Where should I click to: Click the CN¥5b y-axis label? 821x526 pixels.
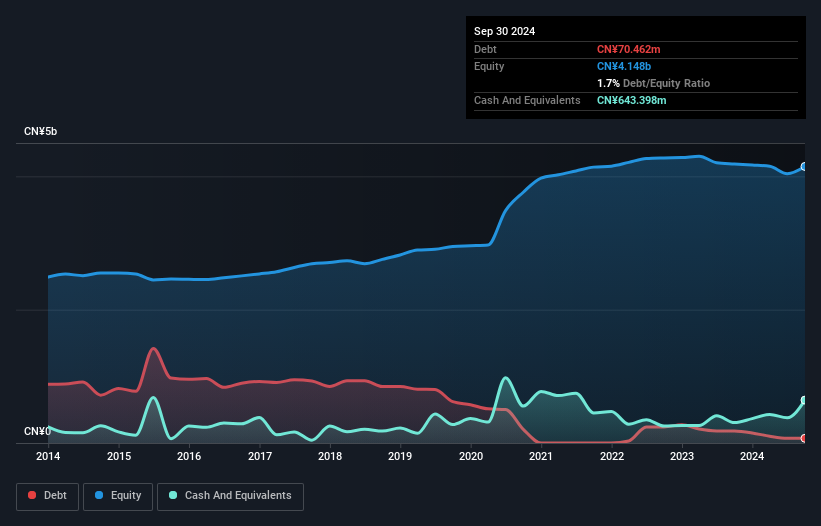[x=41, y=132]
